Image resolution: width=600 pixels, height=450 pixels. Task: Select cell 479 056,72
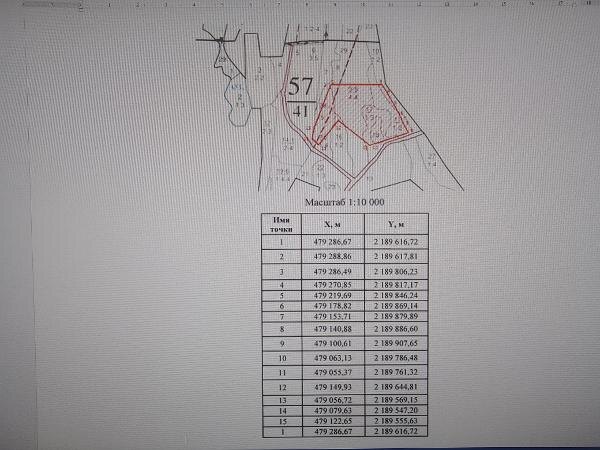pyautogui.click(x=333, y=400)
